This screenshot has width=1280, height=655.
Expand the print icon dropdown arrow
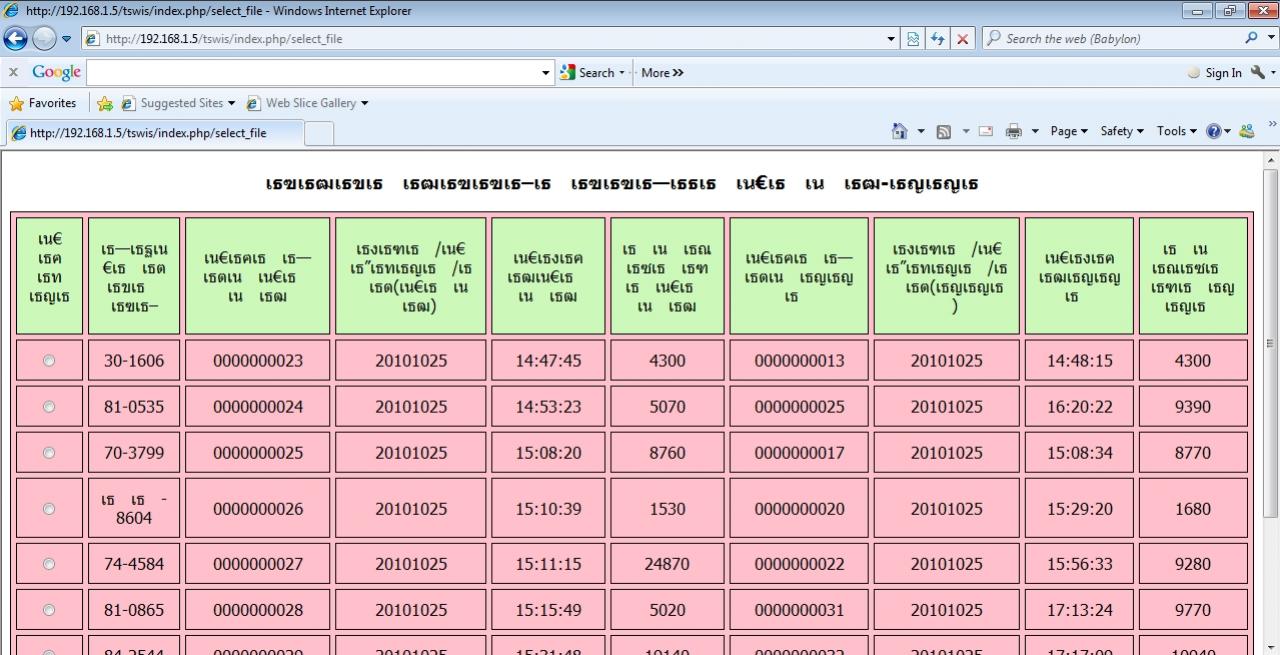point(1035,131)
